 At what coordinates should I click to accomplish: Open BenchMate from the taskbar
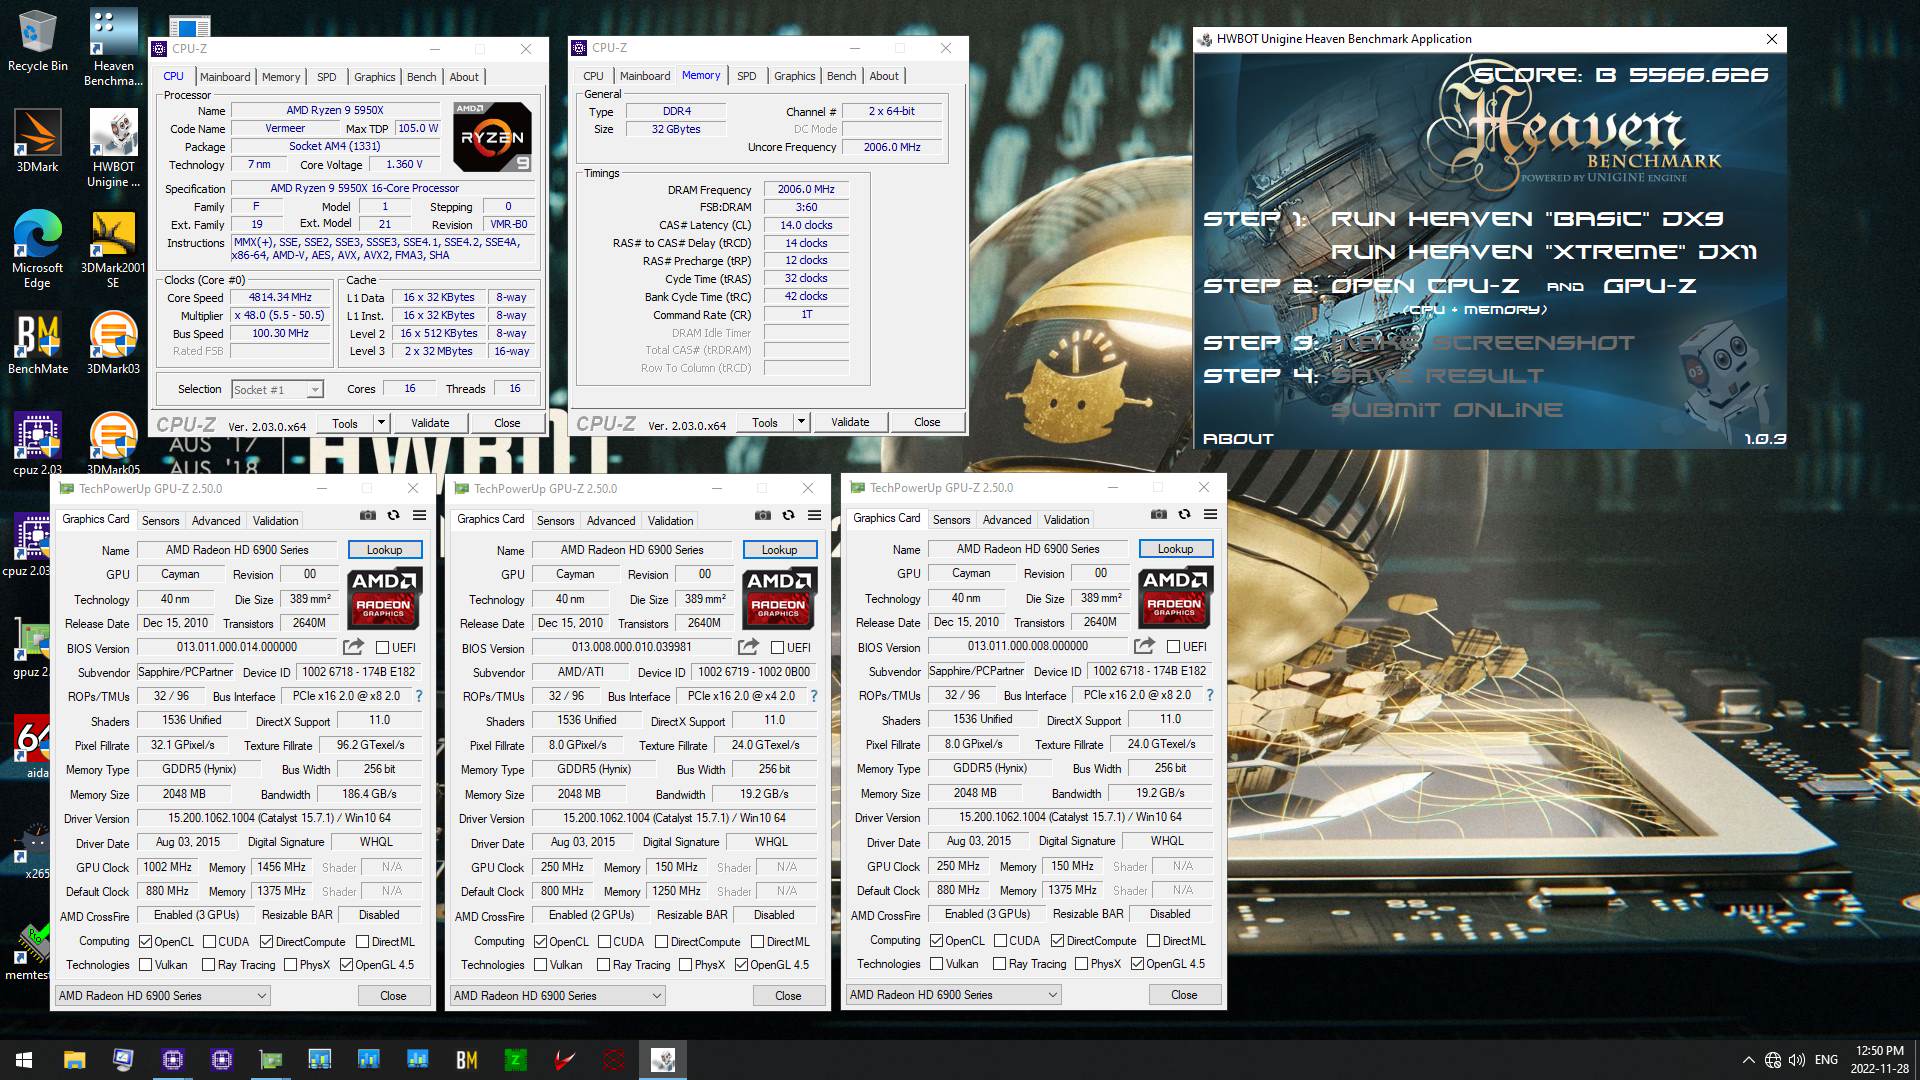tap(466, 1060)
